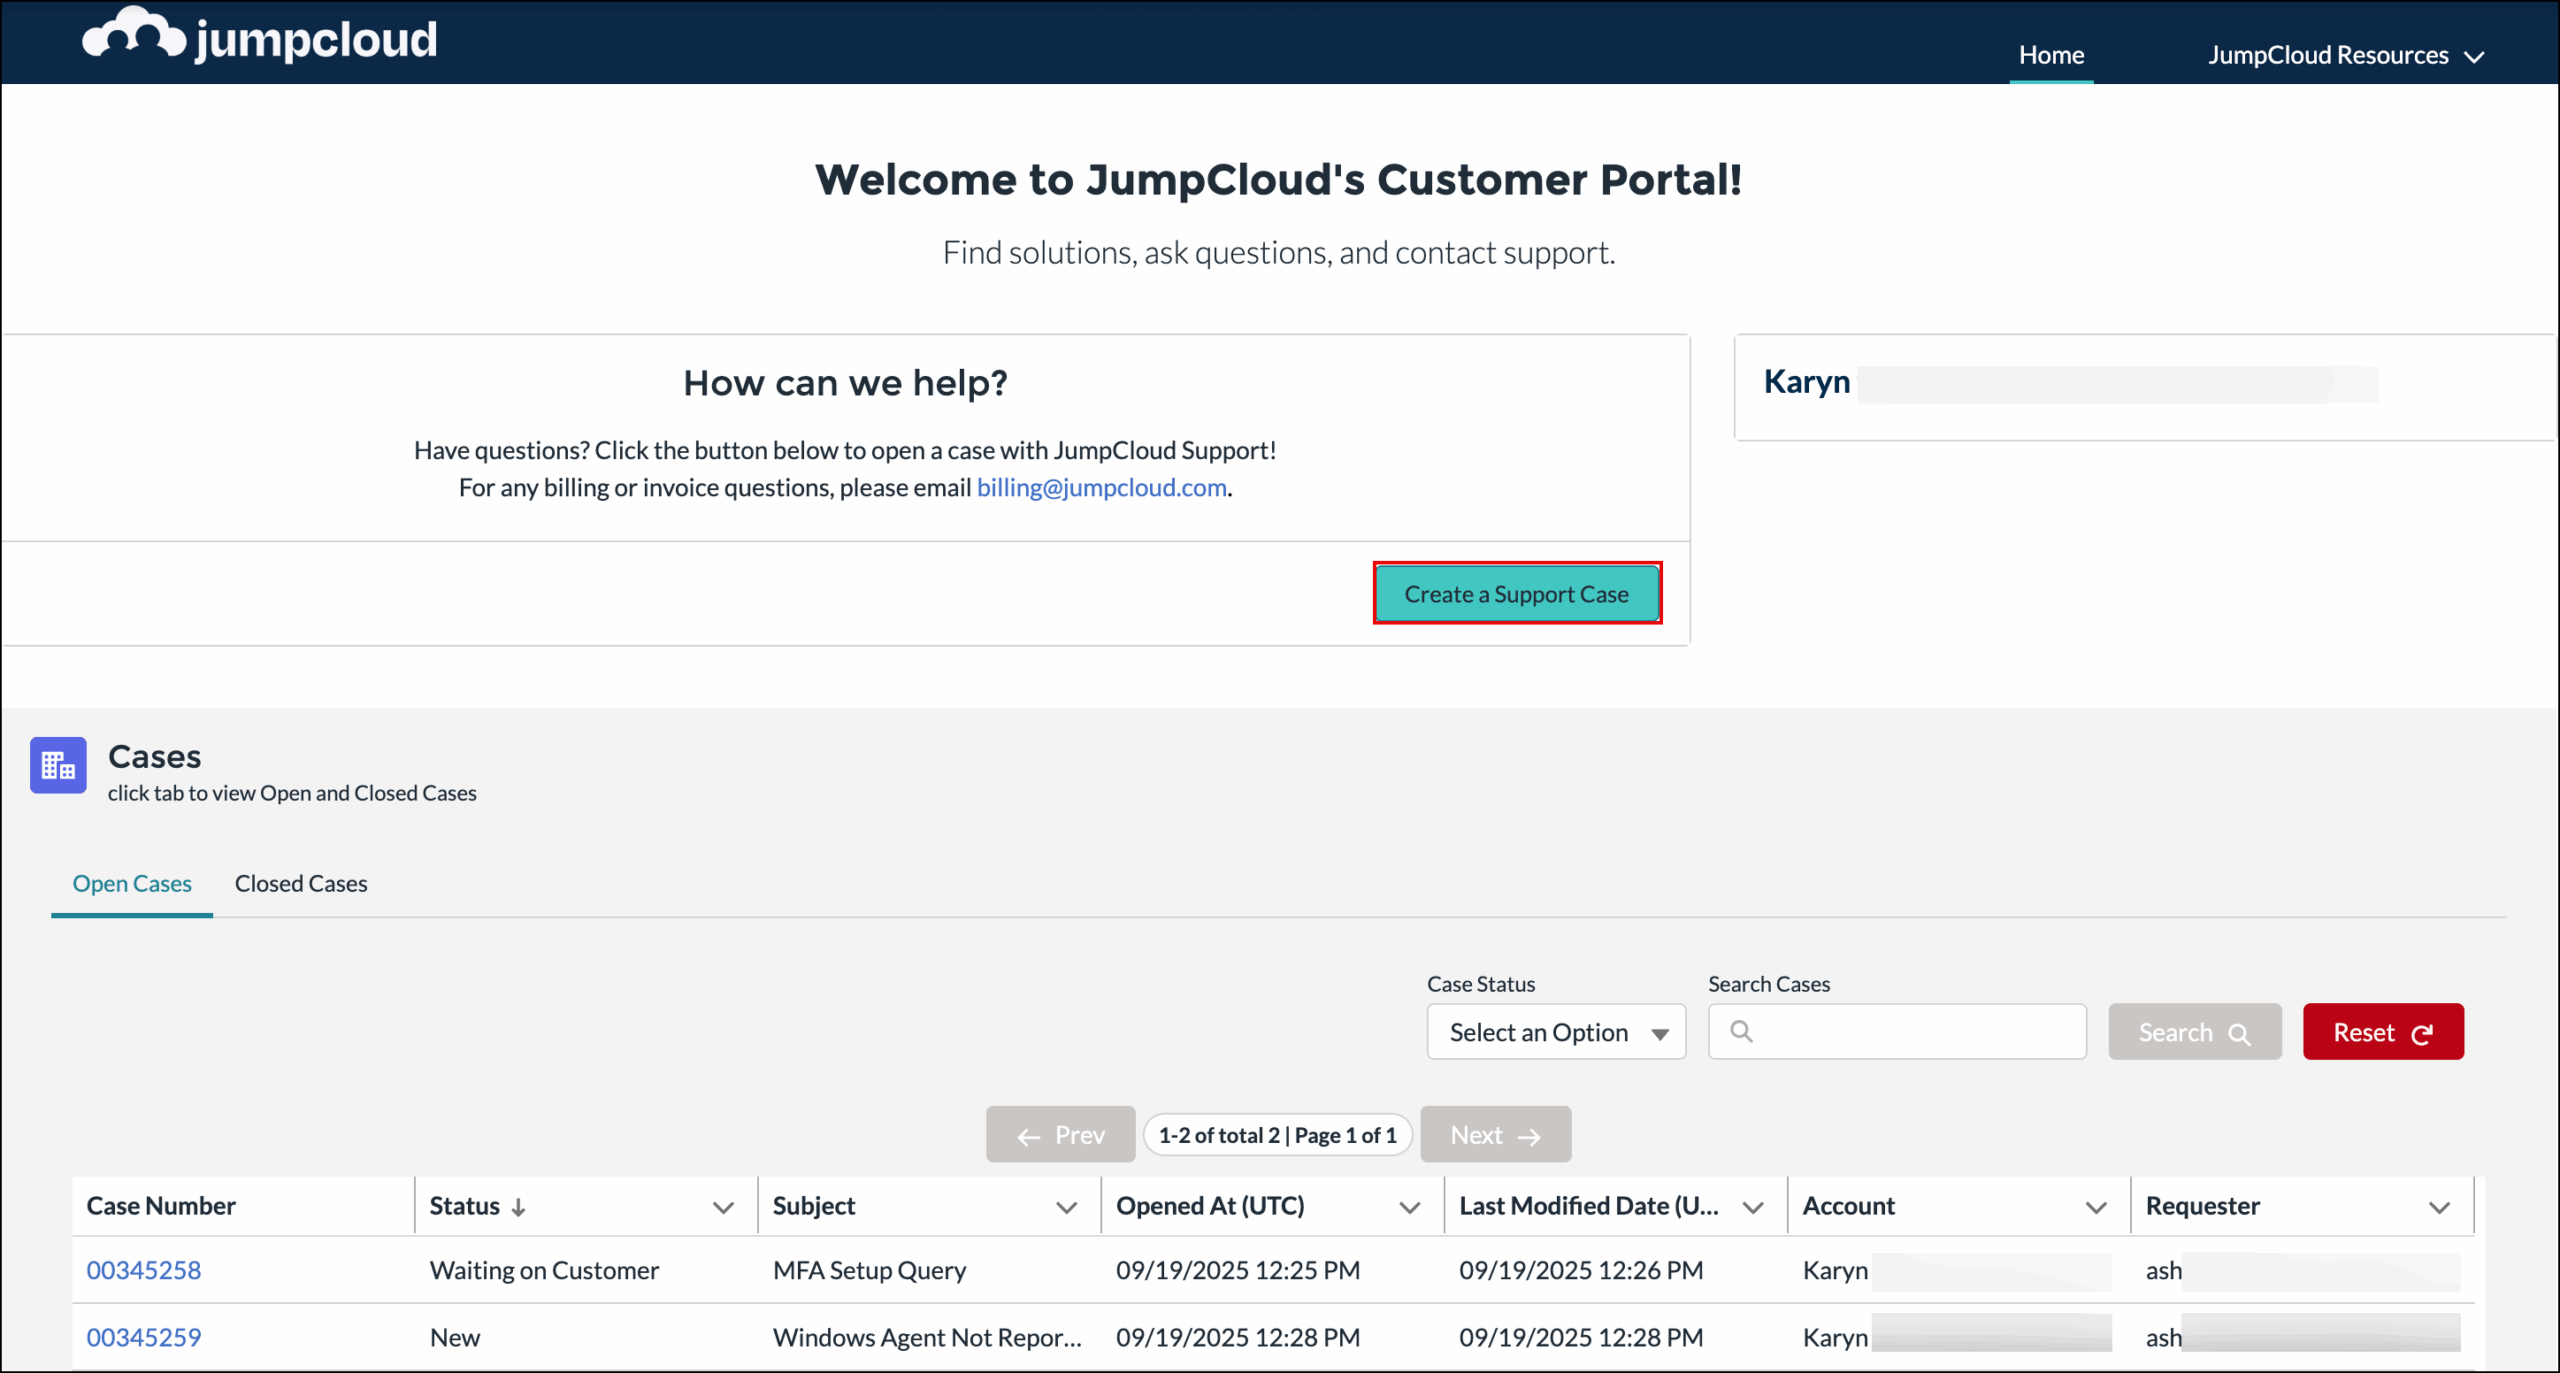This screenshot has width=2560, height=1373.
Task: Open the Opened At column dropdown
Action: click(1411, 1206)
